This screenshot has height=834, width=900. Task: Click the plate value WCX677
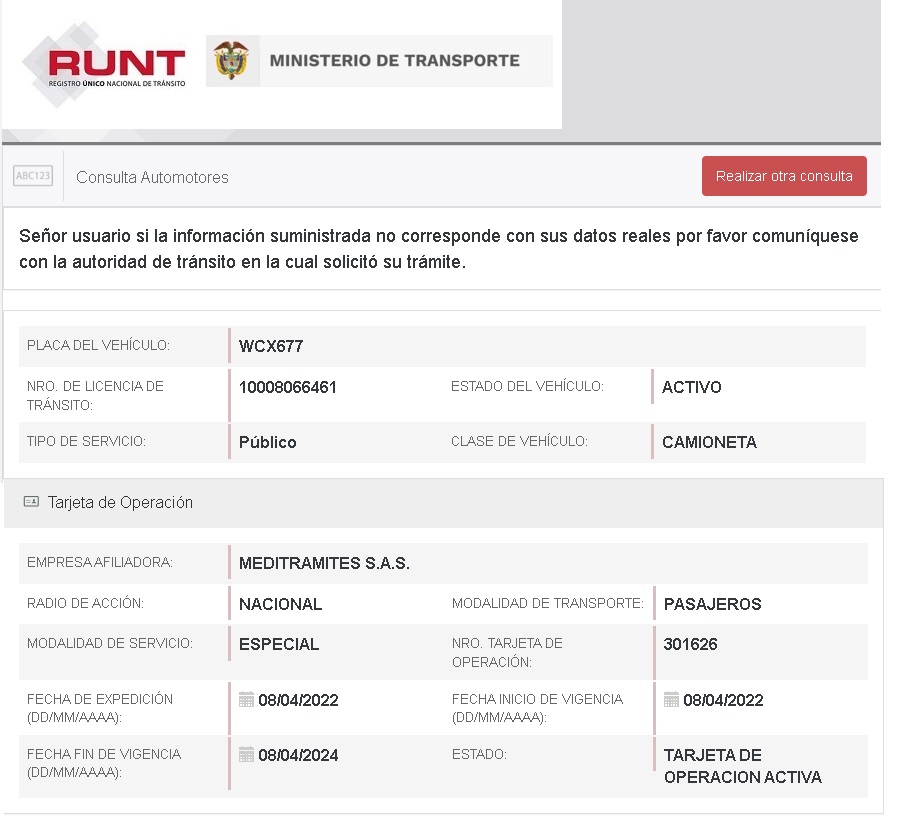271,347
